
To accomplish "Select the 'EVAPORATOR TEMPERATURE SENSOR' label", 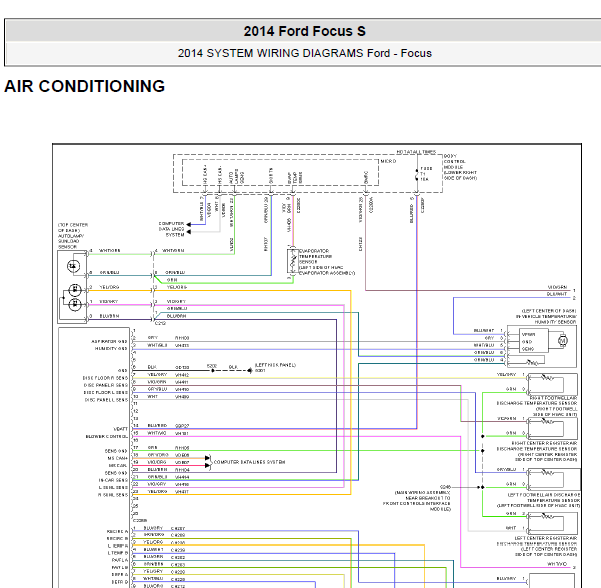I will pyautogui.click(x=327, y=262).
